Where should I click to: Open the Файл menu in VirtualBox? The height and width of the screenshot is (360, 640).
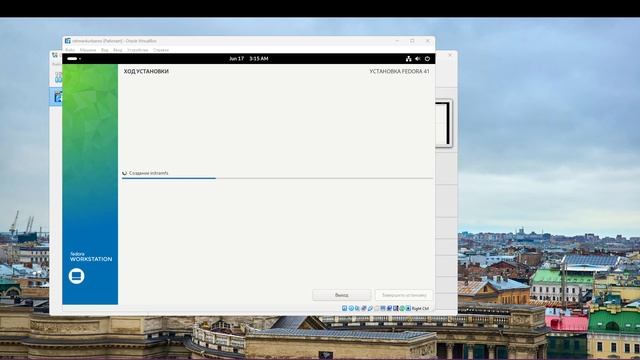coord(70,50)
